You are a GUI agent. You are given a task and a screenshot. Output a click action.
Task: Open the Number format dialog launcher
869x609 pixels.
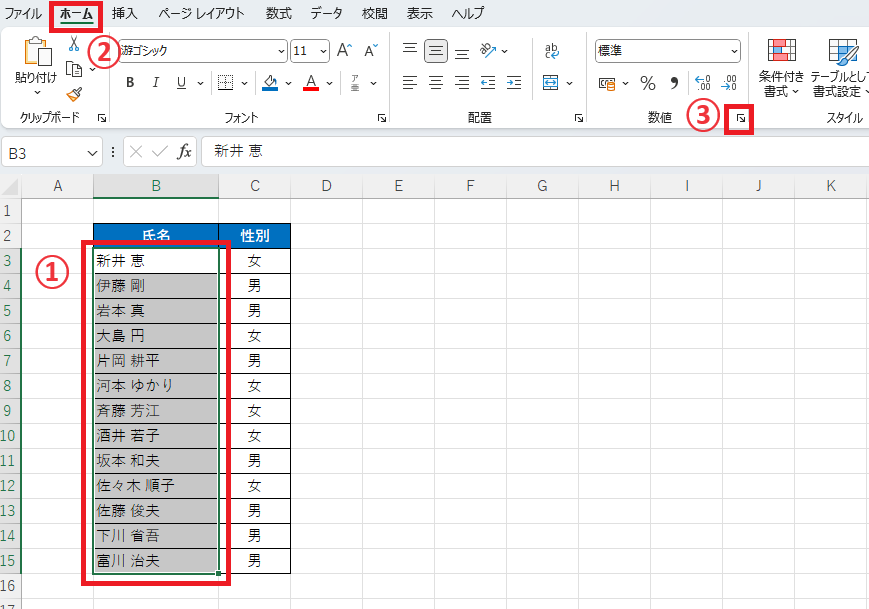click(x=740, y=118)
